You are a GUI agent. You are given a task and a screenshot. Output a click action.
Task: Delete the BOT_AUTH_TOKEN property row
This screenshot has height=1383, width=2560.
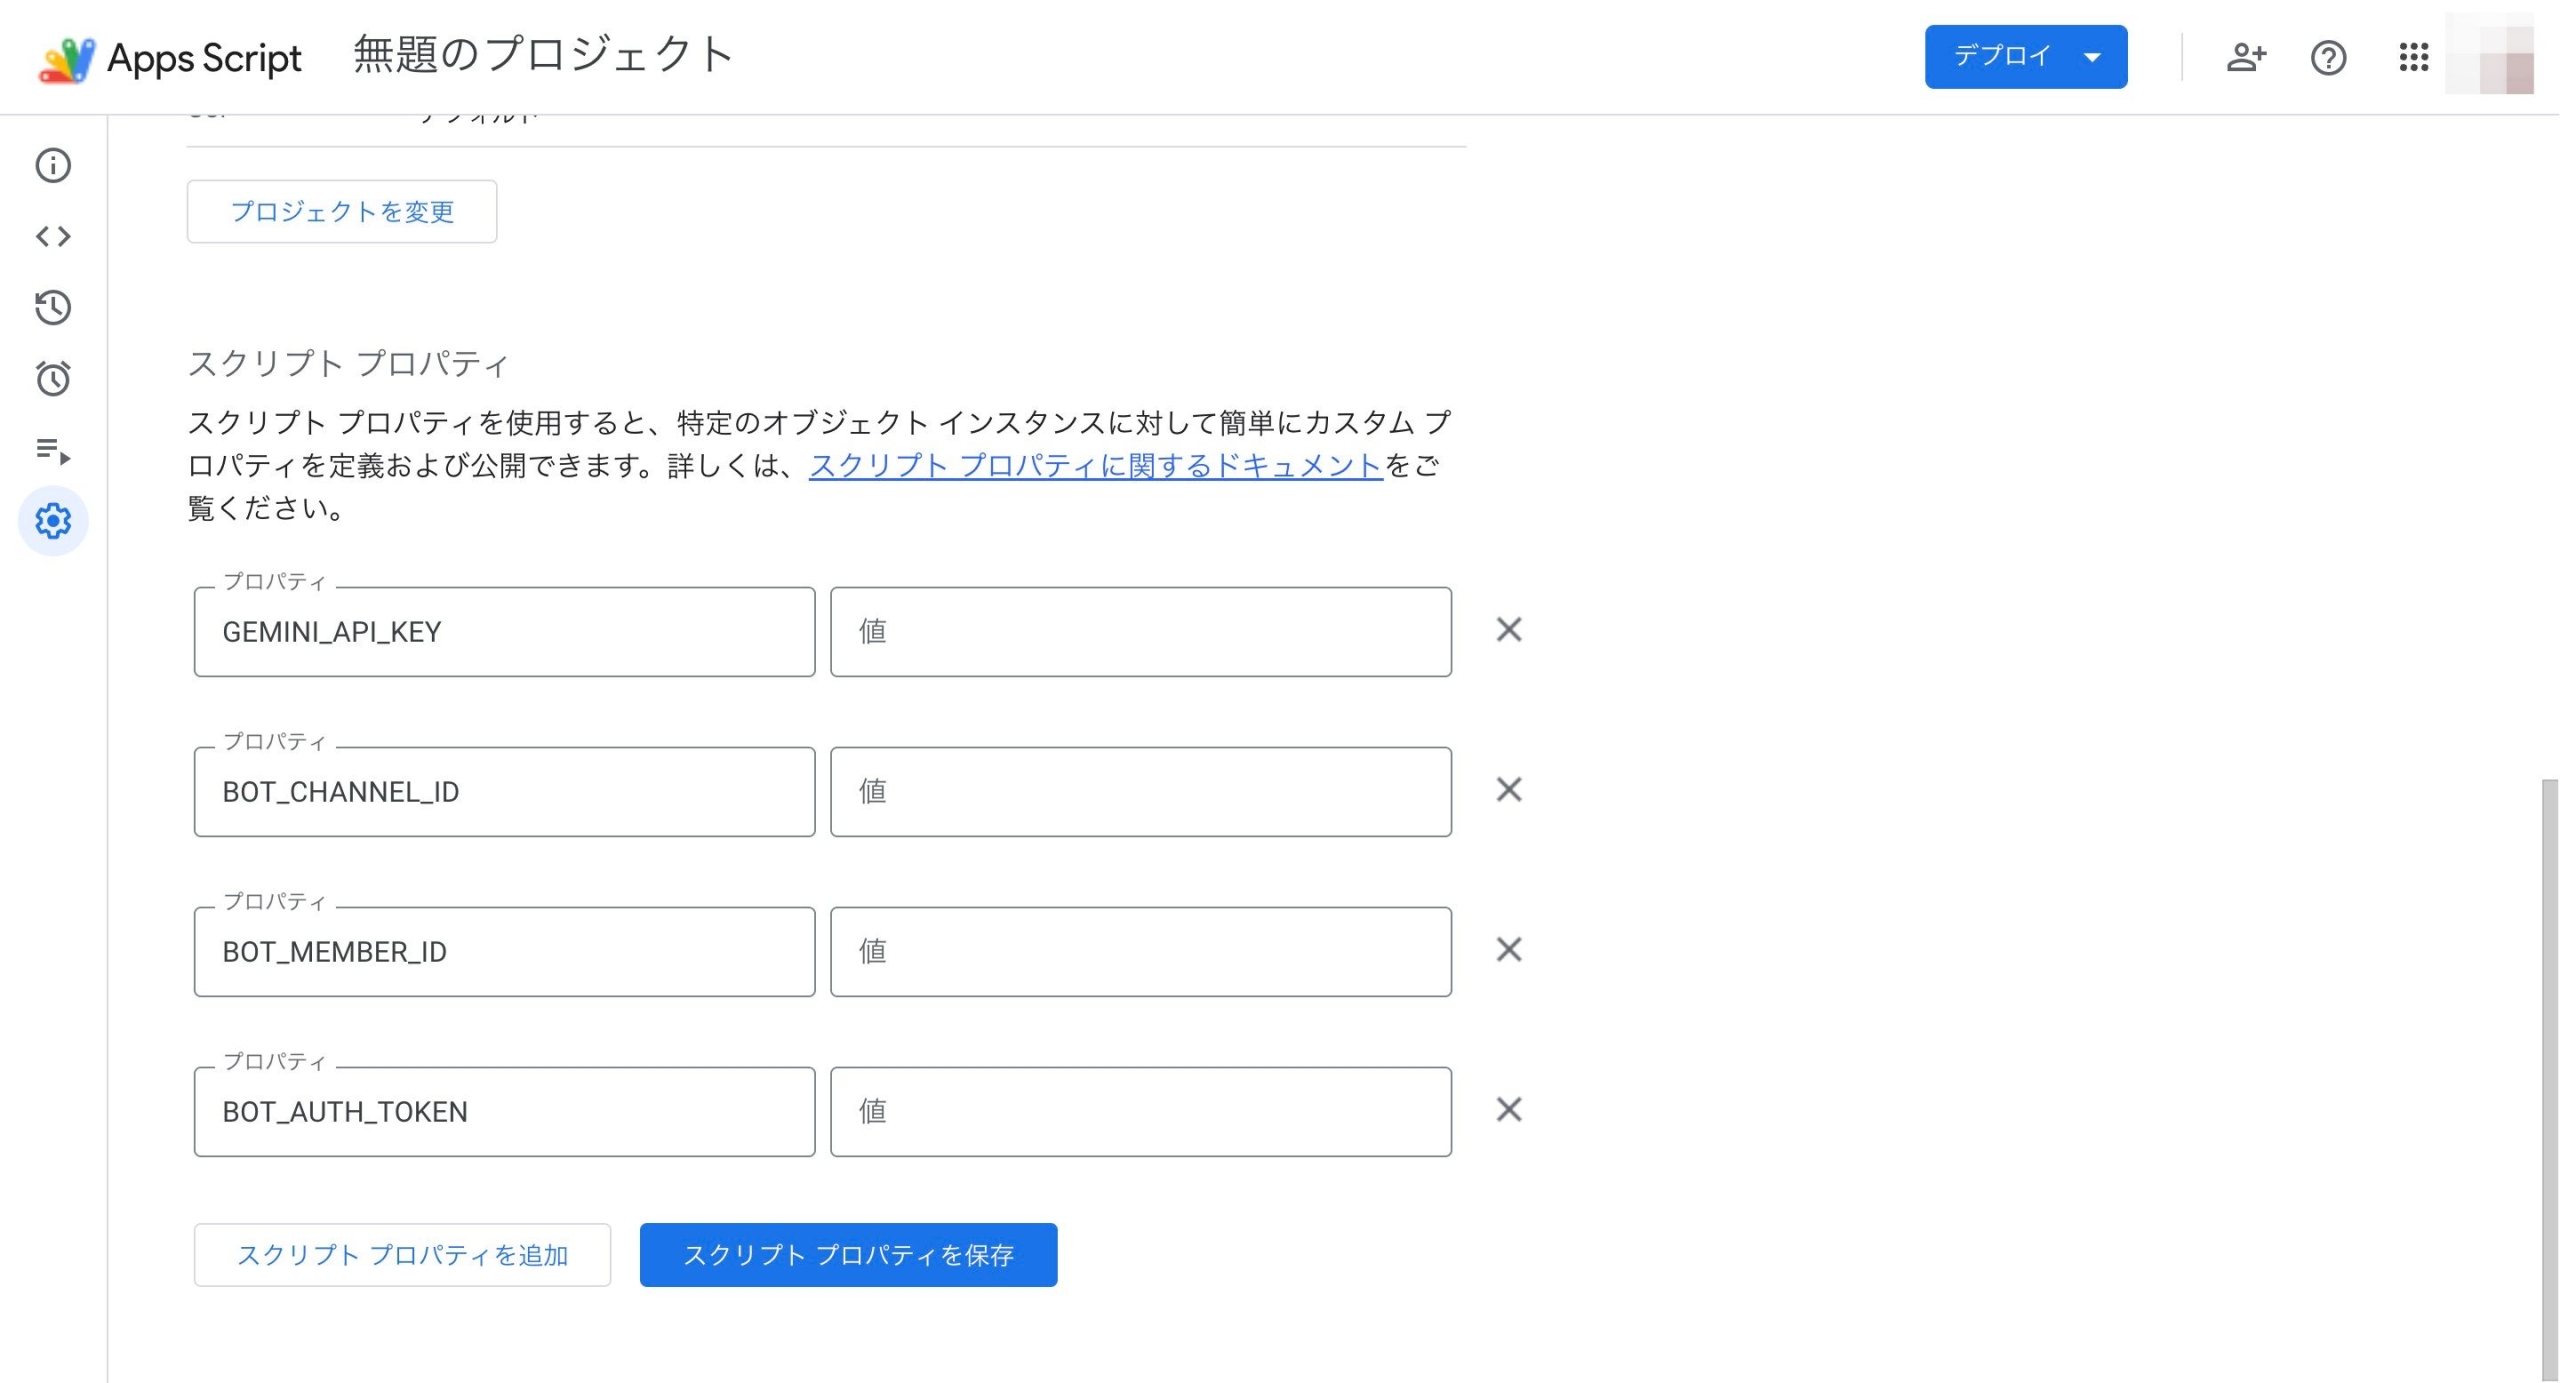(x=1508, y=1110)
